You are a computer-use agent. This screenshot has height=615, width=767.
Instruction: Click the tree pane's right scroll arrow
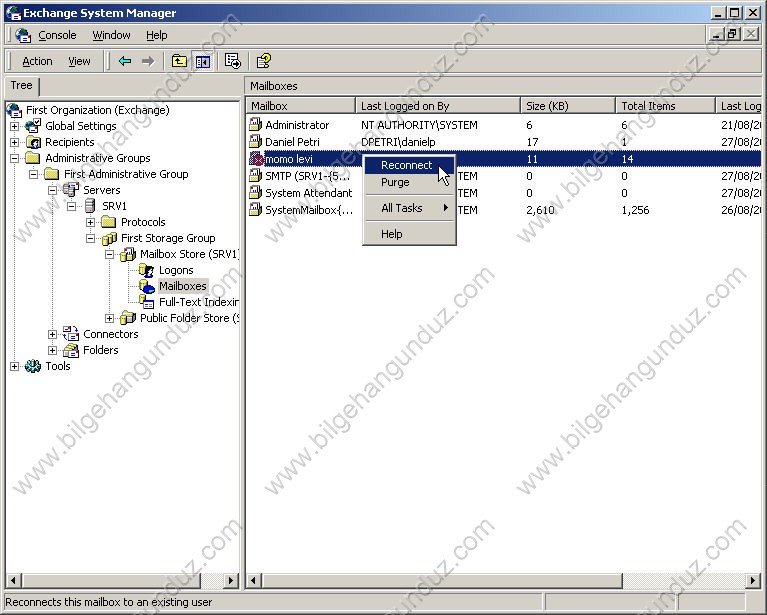231,580
